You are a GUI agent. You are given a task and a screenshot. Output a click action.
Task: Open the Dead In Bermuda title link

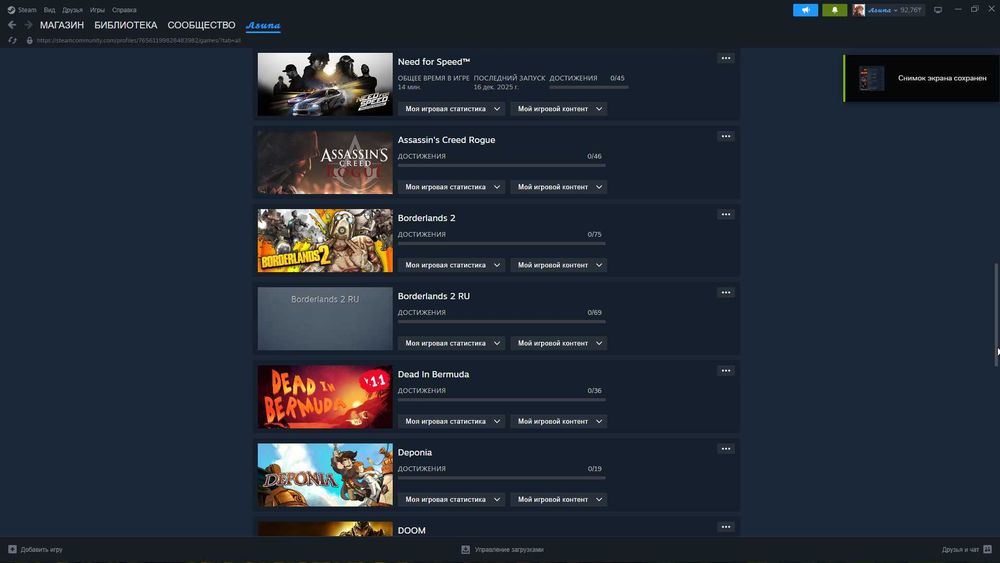(433, 374)
